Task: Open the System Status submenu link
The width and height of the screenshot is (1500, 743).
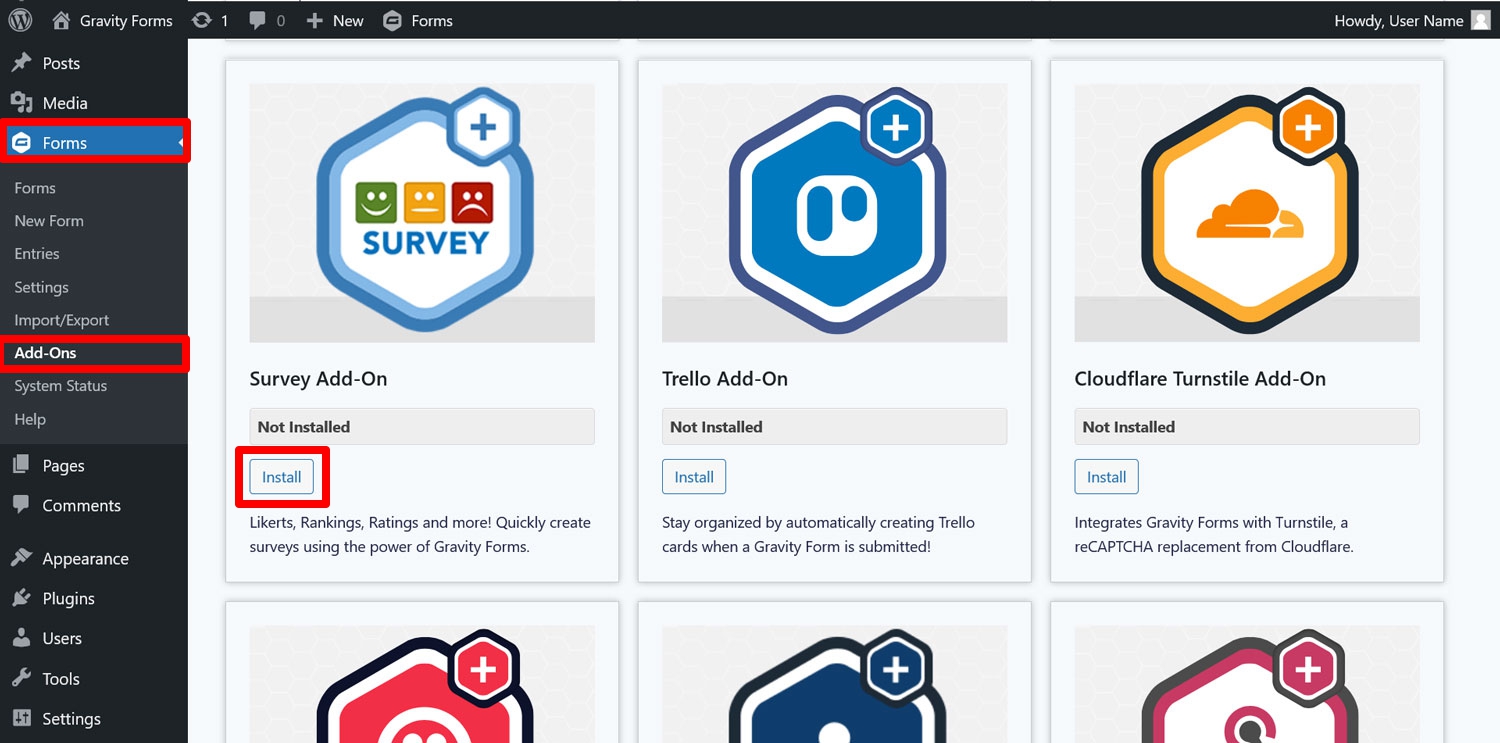Action: click(x=61, y=386)
